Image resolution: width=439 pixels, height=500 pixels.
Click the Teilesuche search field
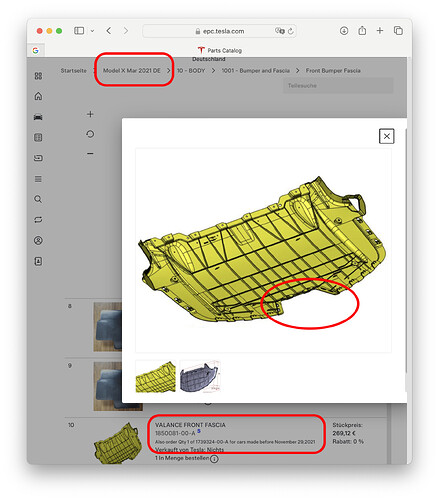pos(338,86)
